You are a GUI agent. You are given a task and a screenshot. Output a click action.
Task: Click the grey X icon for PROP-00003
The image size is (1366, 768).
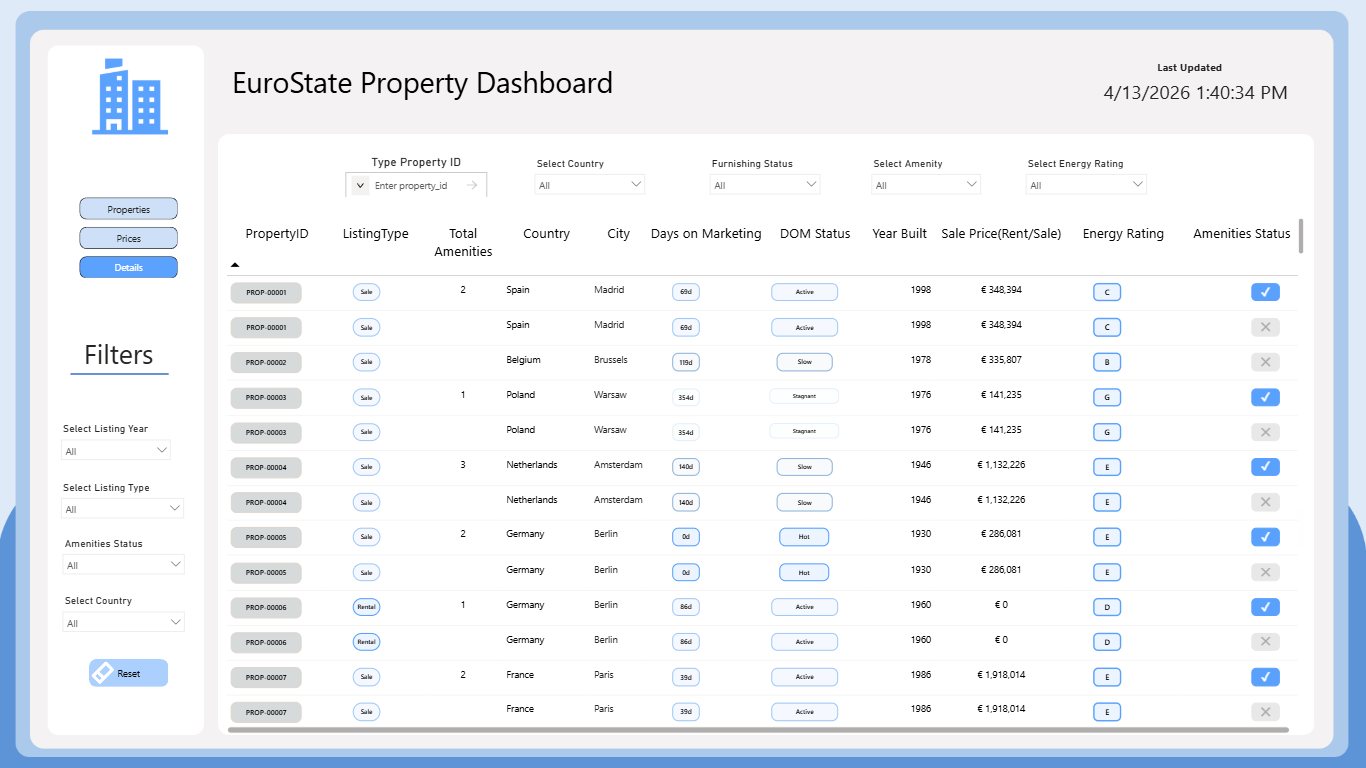click(1265, 432)
